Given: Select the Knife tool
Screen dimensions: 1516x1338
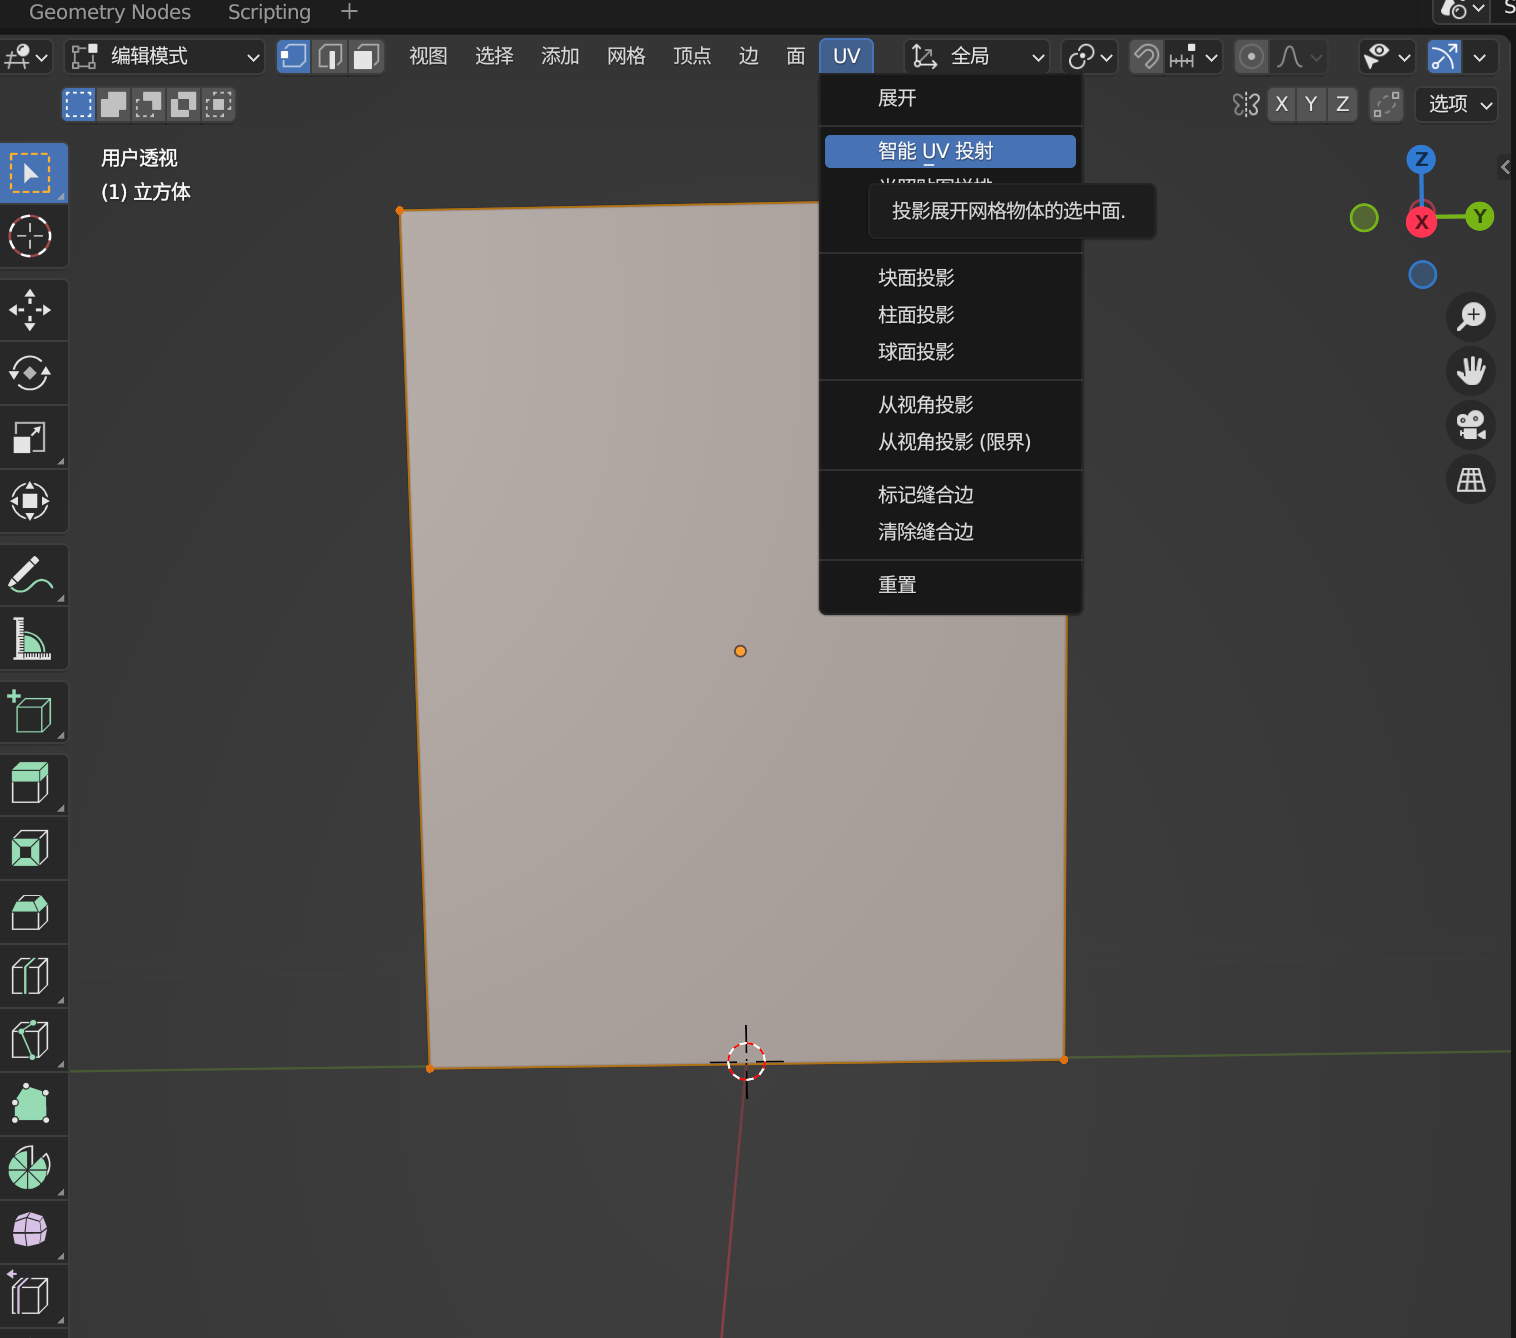Looking at the screenshot, I should point(31,1040).
